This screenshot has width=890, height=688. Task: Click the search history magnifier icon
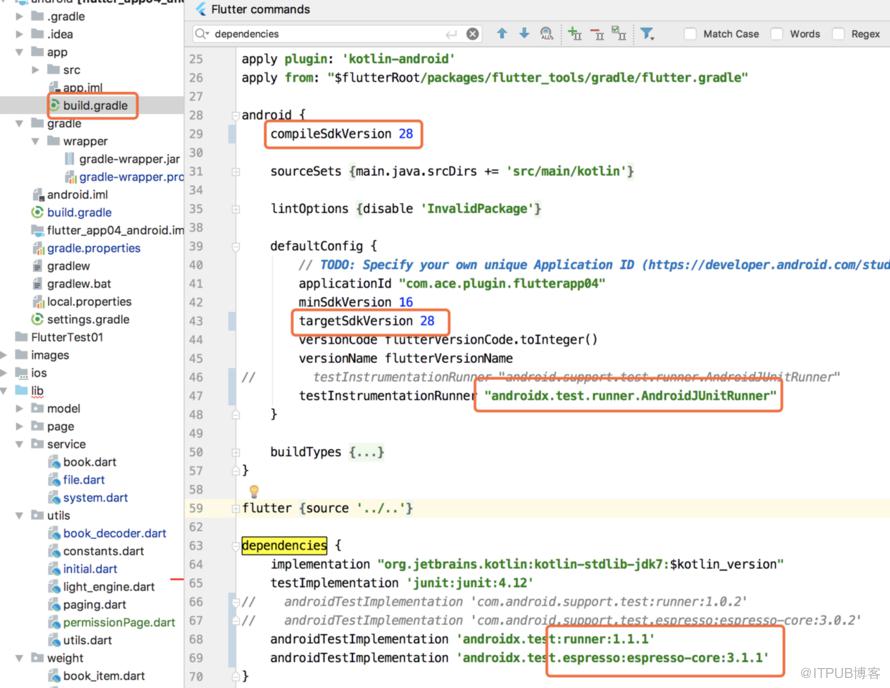tap(201, 34)
